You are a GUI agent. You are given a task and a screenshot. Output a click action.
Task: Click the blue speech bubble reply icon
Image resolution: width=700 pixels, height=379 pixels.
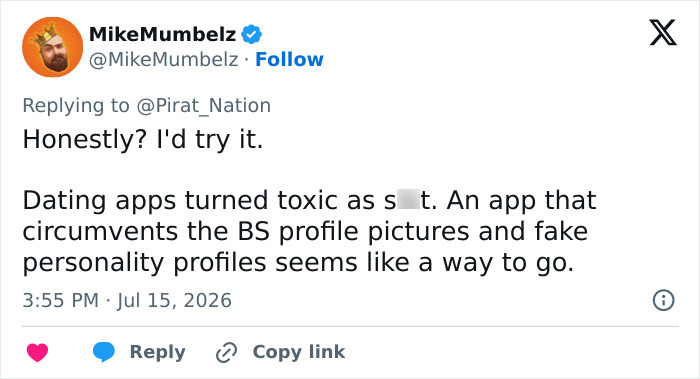click(x=104, y=352)
